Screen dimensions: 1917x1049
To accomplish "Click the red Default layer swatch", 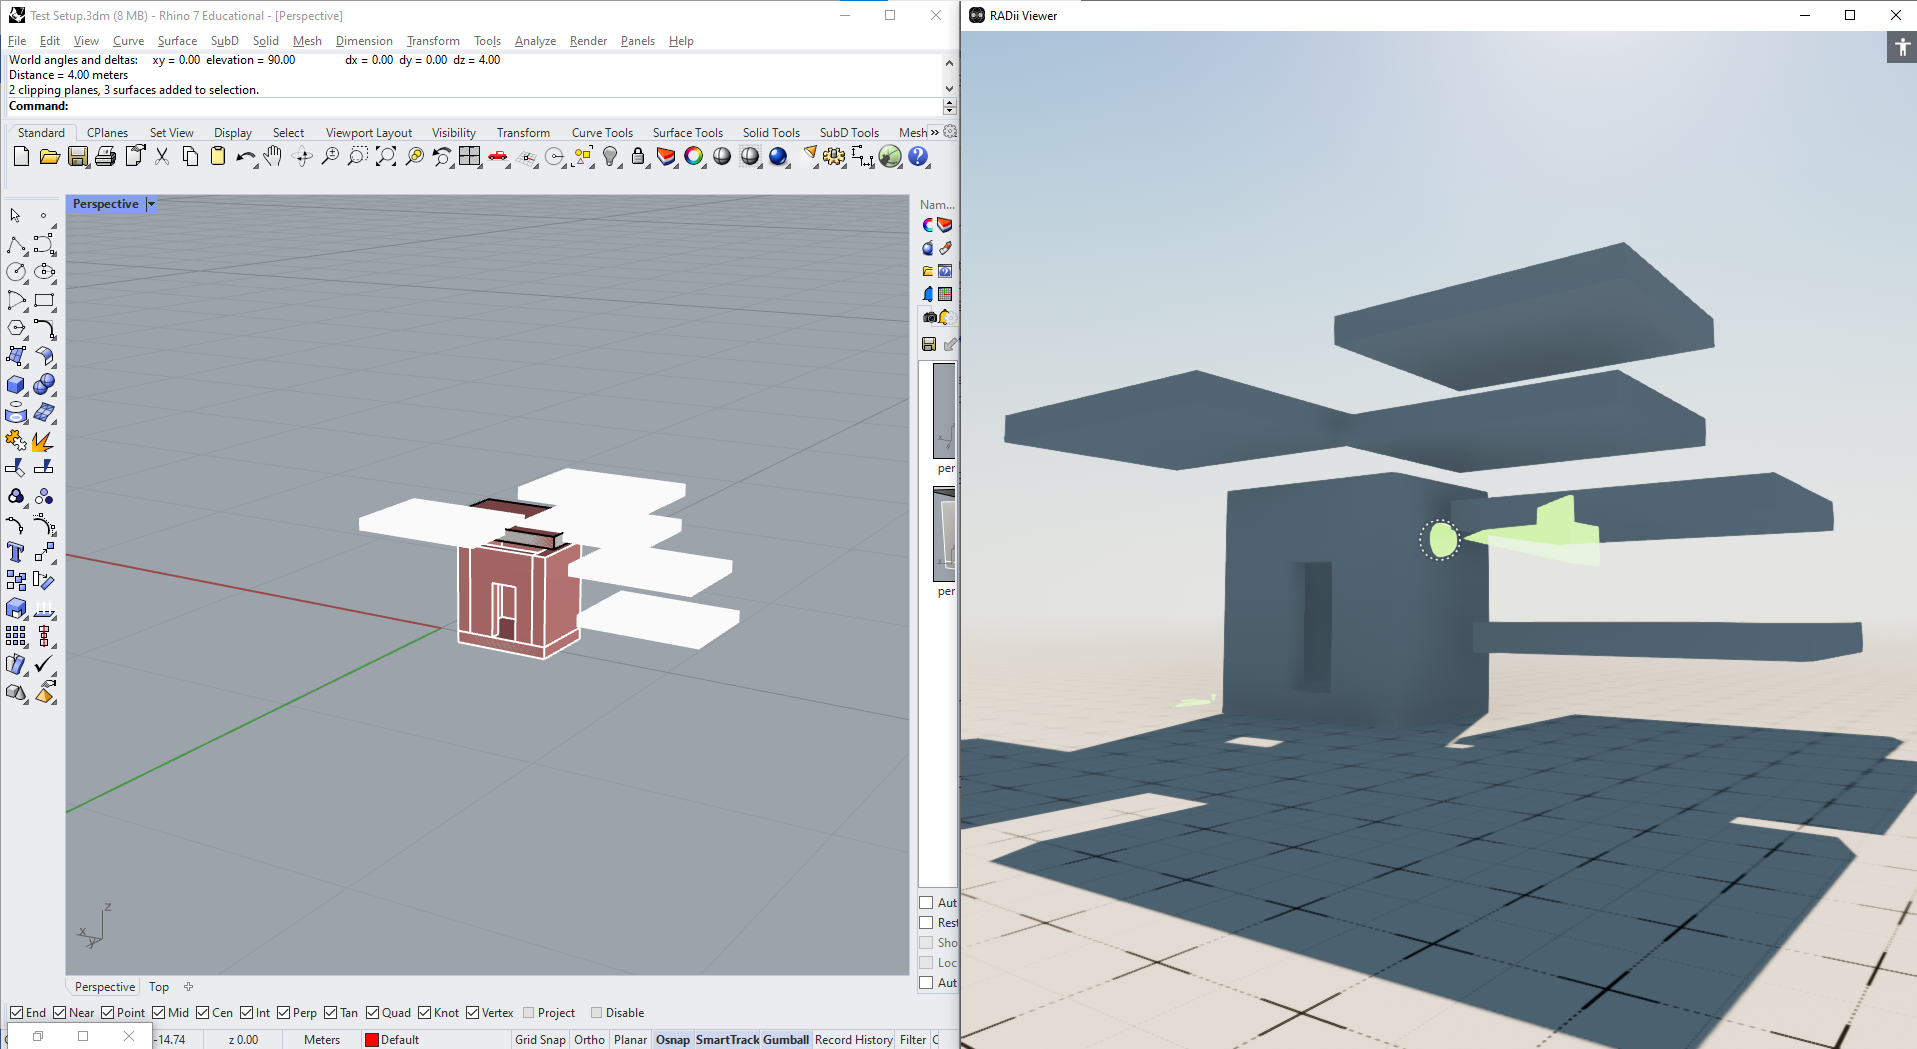I will [x=372, y=1040].
